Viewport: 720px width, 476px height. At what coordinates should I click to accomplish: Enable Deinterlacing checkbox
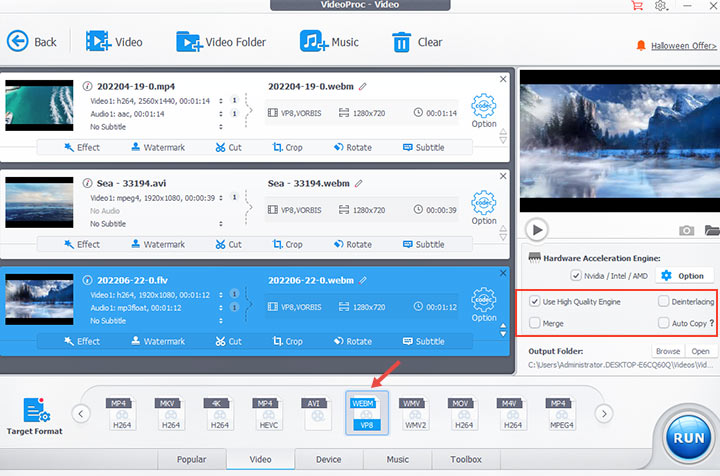(x=663, y=301)
